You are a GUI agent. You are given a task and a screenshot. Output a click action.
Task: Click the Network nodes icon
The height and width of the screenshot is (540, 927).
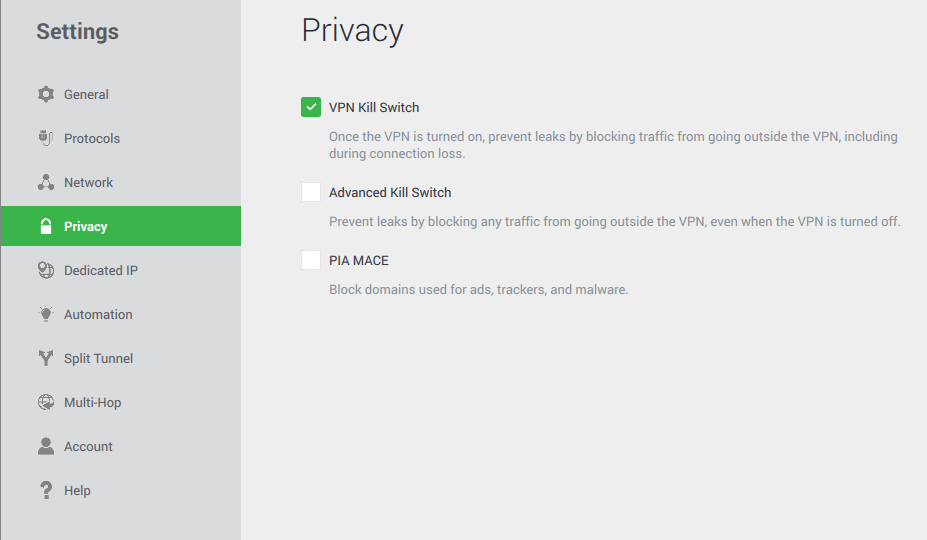46,182
